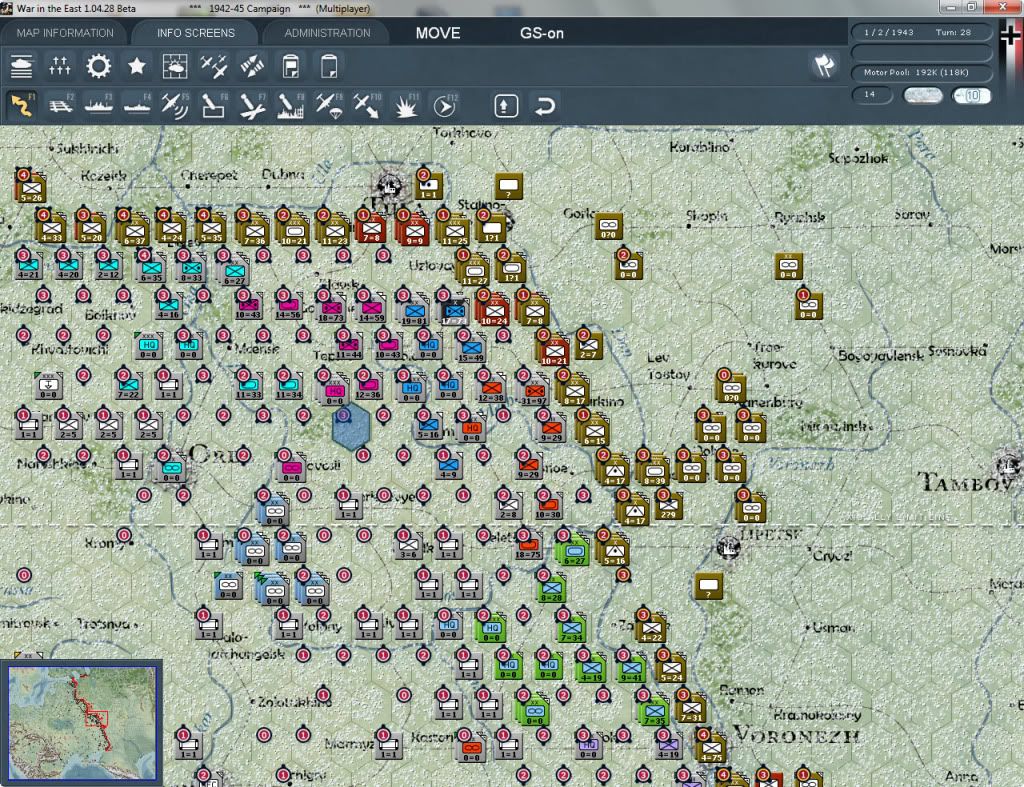Select the F5 air recon mode
The height and width of the screenshot is (787, 1024).
(175, 105)
